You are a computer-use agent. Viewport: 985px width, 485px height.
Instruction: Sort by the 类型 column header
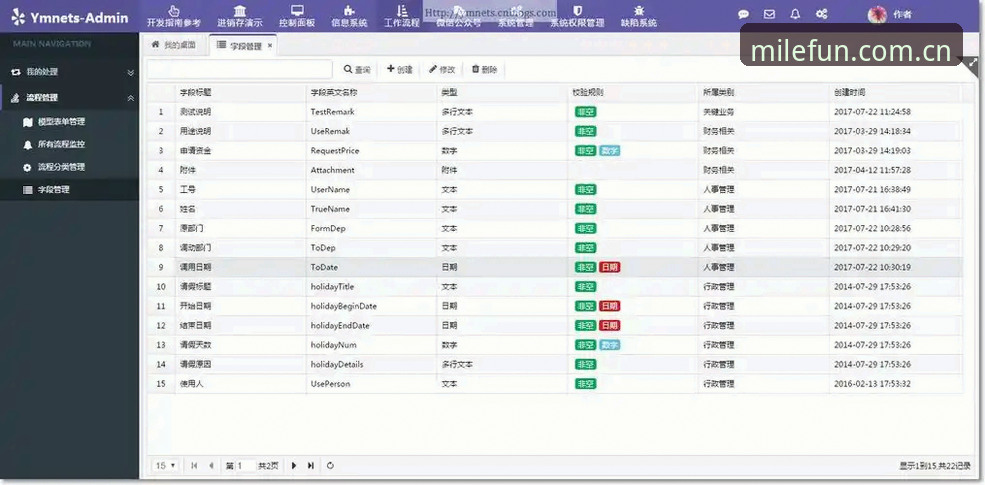[502, 92]
